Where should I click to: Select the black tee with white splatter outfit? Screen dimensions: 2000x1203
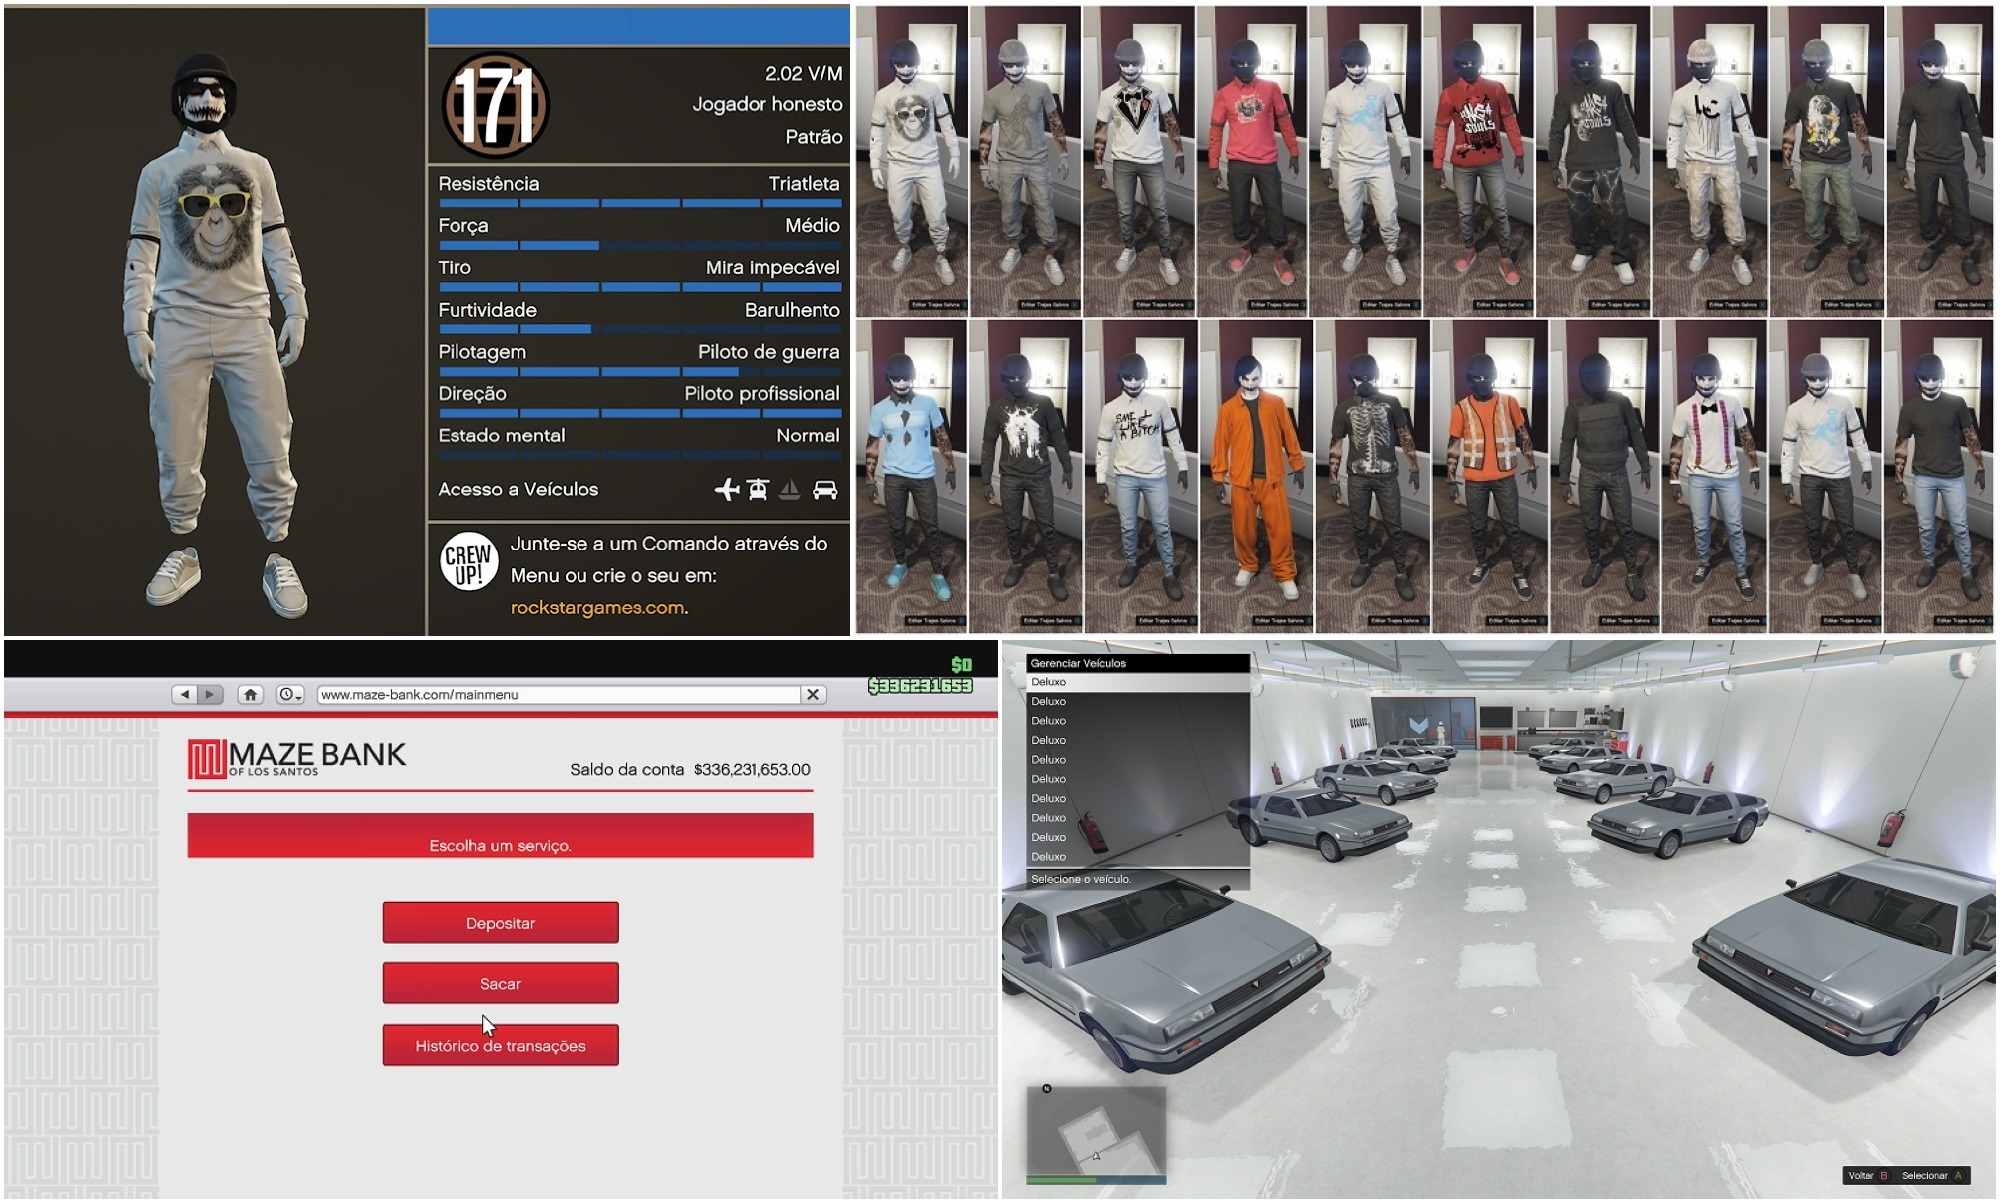[1025, 476]
